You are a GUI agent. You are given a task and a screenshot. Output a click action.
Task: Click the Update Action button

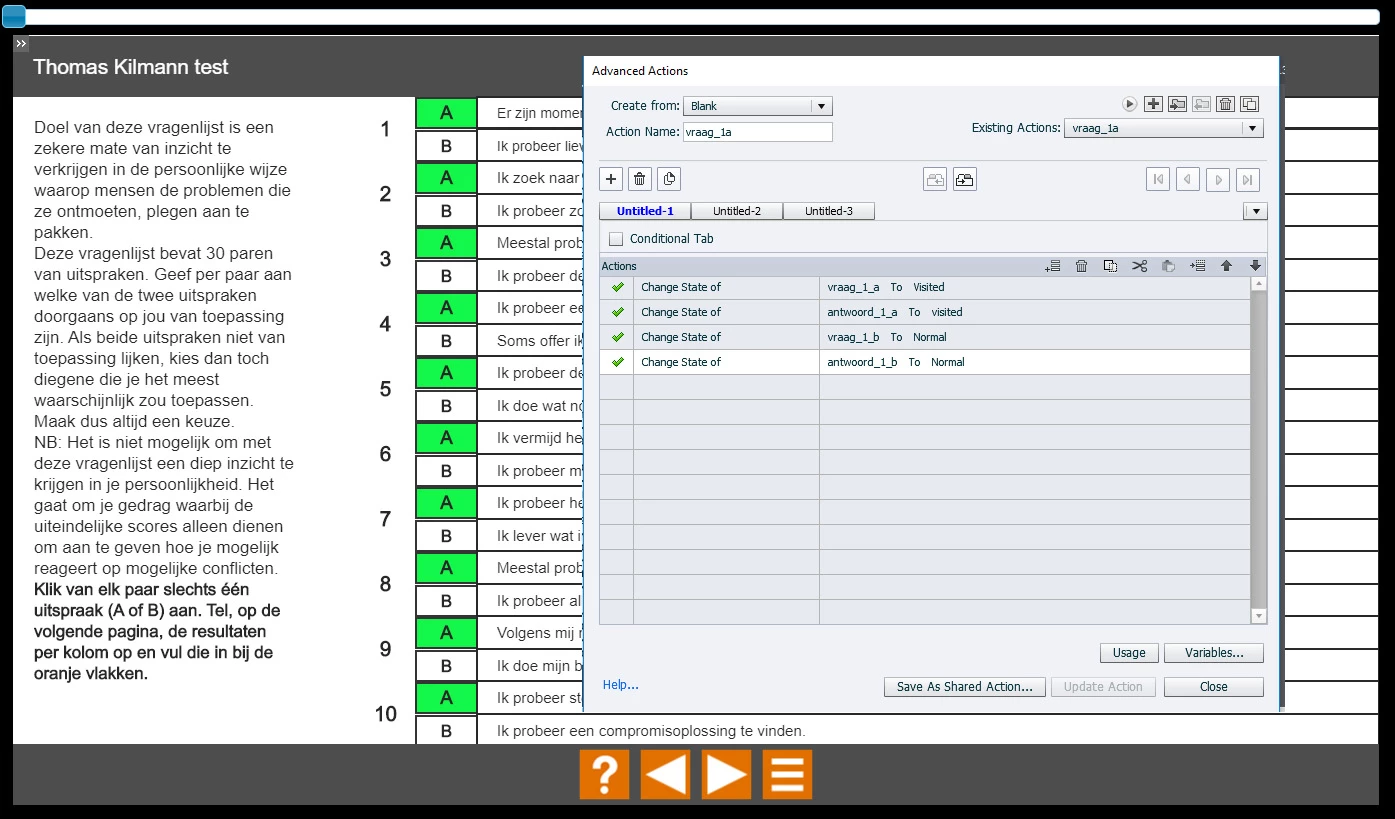tap(1103, 687)
